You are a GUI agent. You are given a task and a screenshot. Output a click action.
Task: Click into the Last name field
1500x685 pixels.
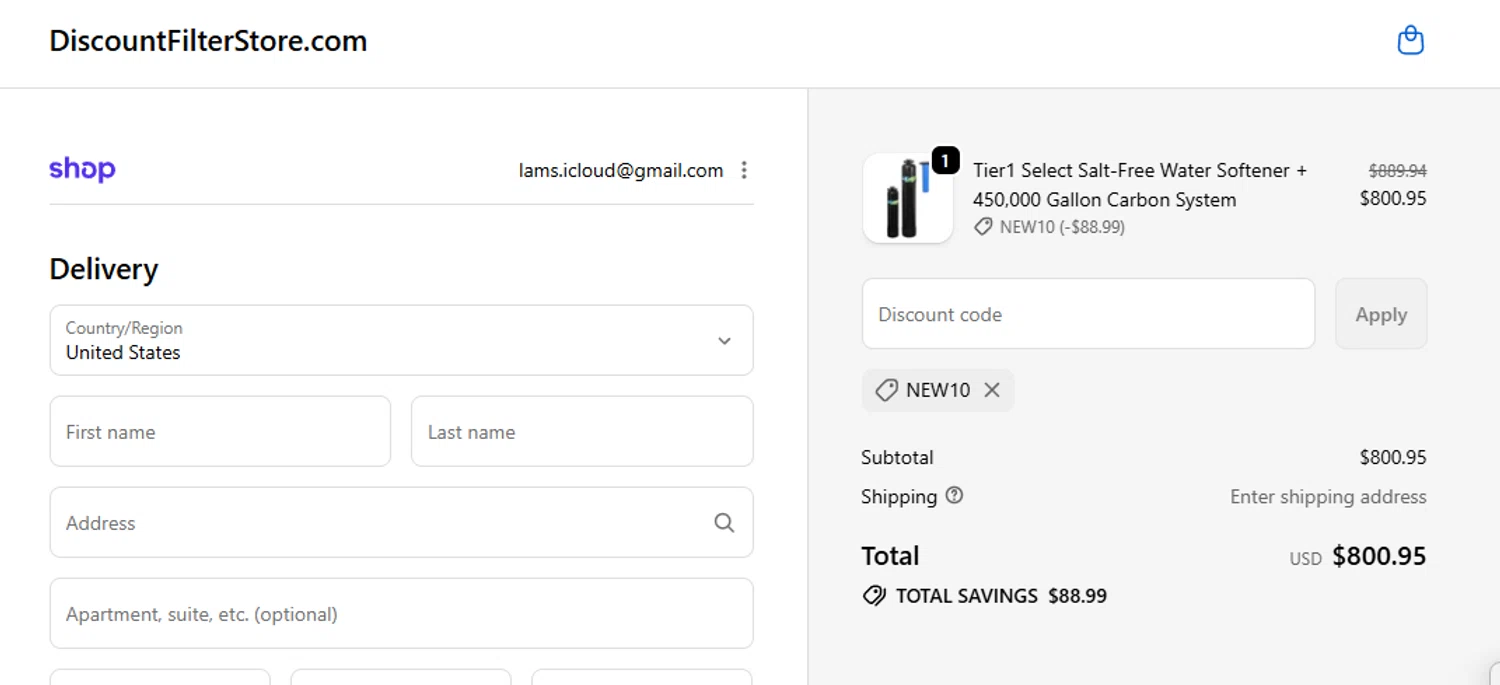(581, 432)
